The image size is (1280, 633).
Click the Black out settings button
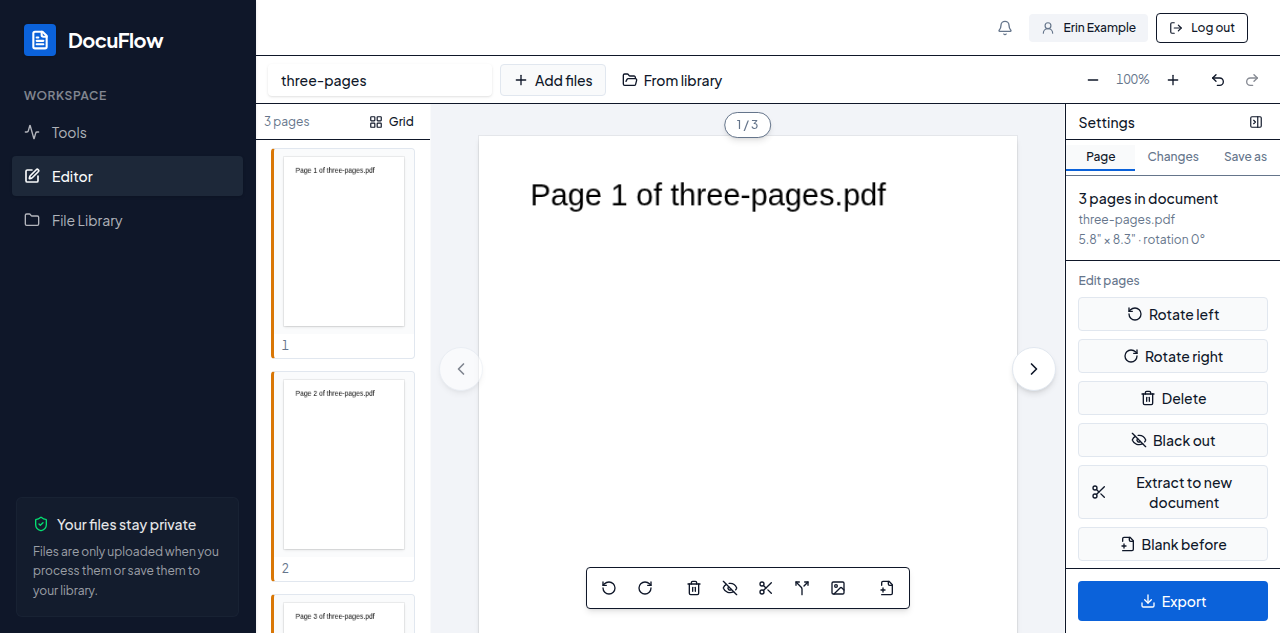click(1173, 440)
